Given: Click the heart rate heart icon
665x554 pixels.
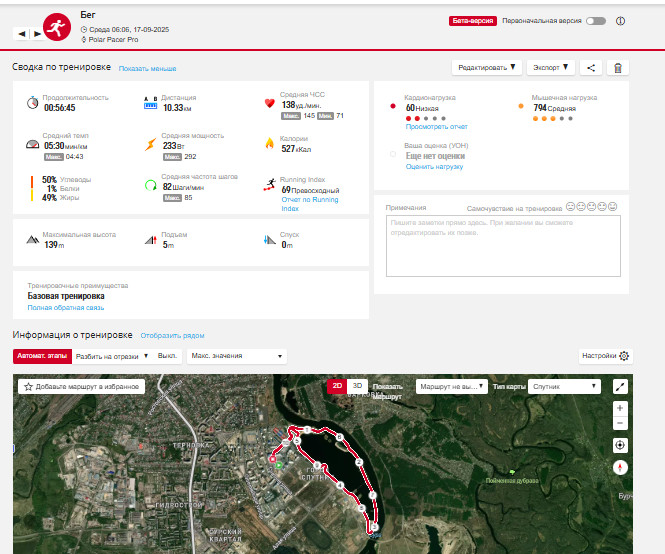Looking at the screenshot, I should point(269,103).
